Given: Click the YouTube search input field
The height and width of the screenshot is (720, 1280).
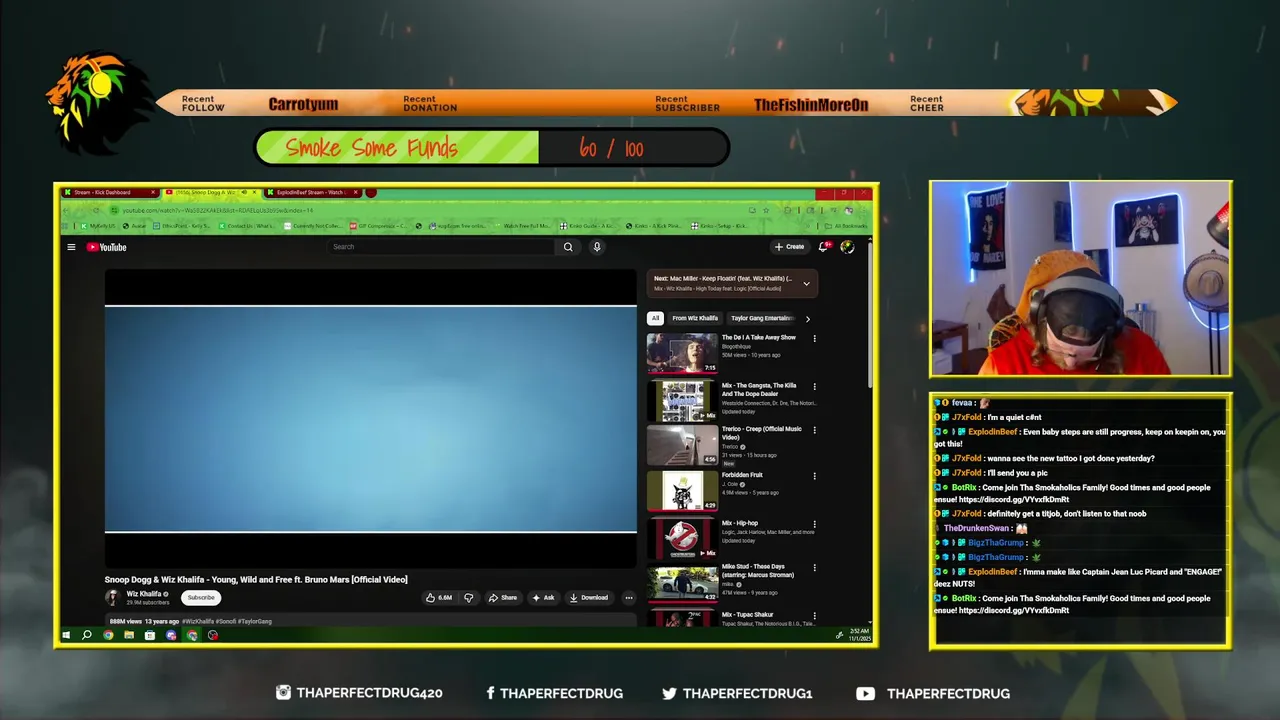Looking at the screenshot, I should point(440,247).
